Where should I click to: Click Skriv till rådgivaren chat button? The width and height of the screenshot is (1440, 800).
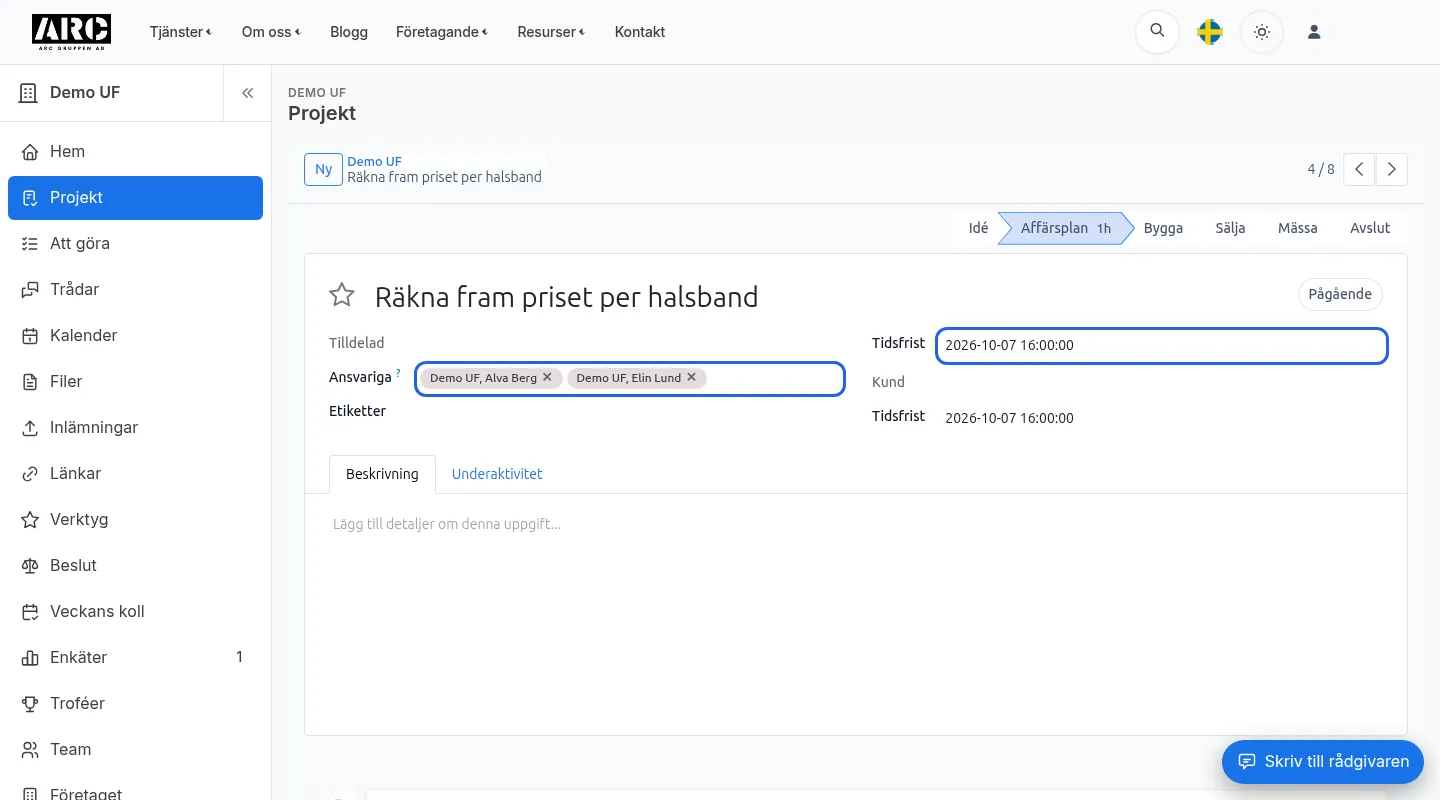pos(1323,762)
